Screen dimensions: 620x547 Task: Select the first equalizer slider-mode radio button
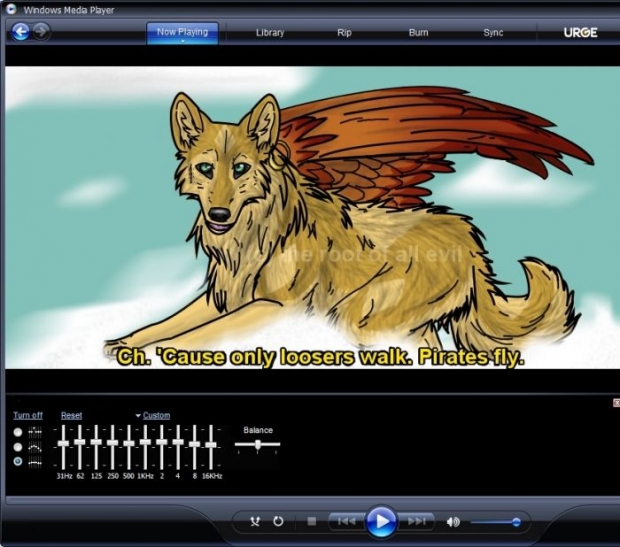pyautogui.click(x=19, y=432)
